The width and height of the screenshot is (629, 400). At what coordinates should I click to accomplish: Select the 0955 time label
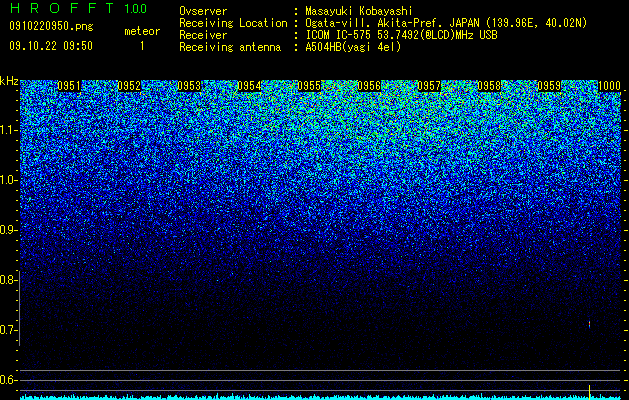(x=309, y=86)
